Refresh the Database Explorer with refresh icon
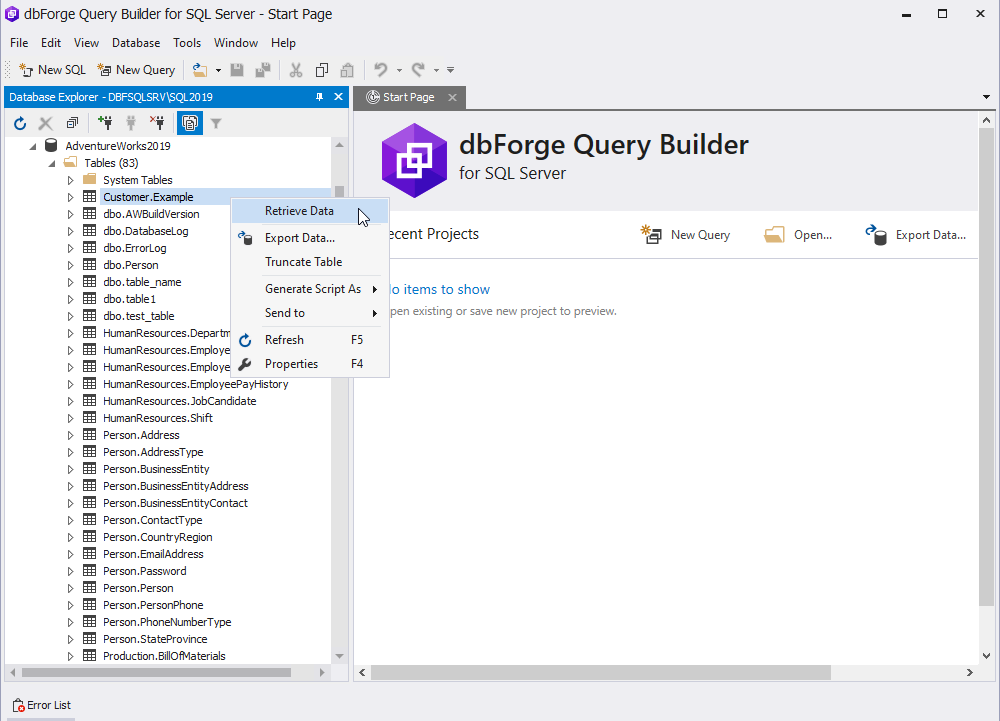Viewport: 1000px width, 721px height. click(x=20, y=123)
